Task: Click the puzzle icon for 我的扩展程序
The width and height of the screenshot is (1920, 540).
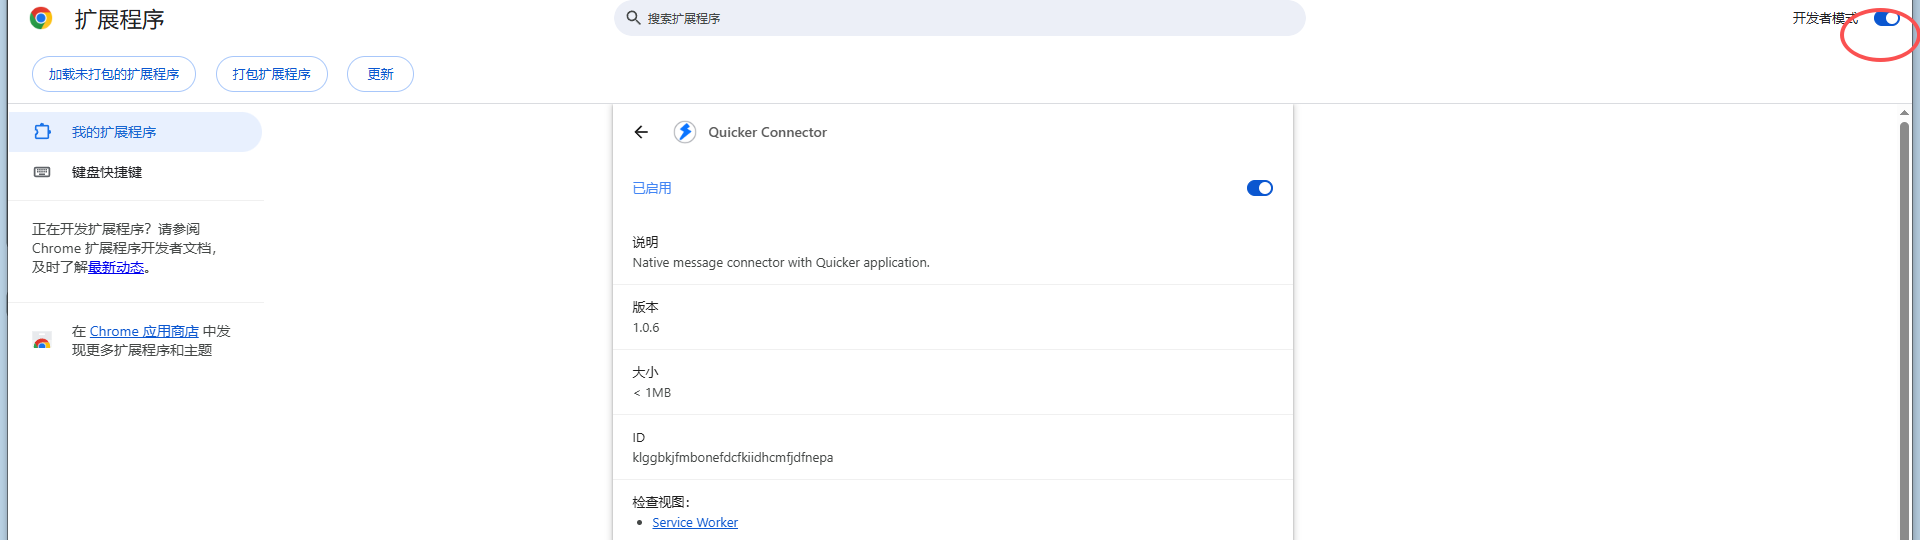Action: tap(42, 132)
